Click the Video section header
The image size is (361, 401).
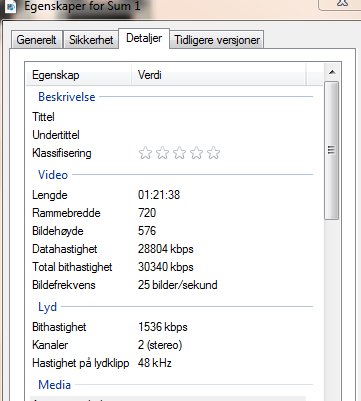point(53,175)
